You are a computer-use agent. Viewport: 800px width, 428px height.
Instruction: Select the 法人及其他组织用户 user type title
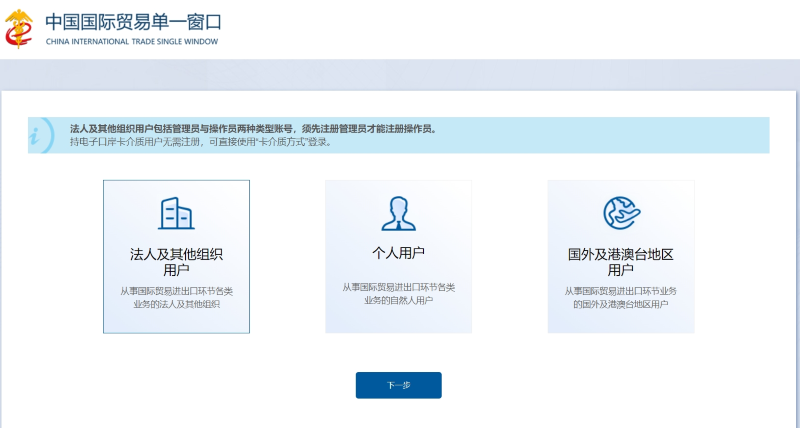pos(176,261)
